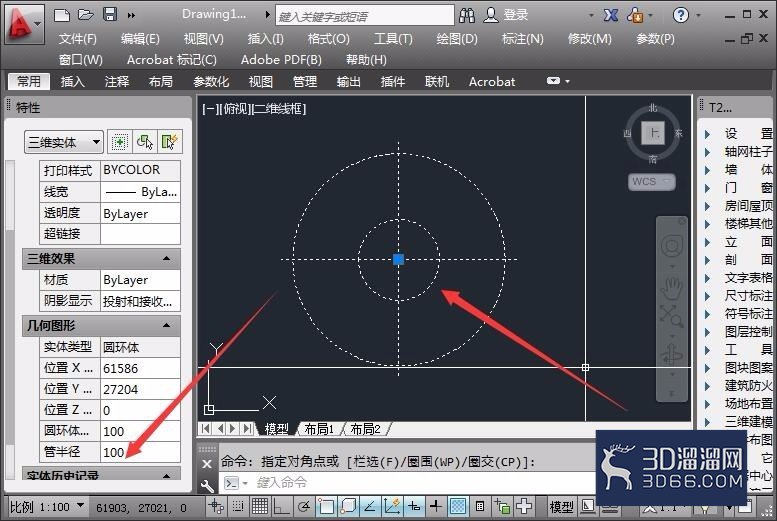Collapse the 实体历史记录 section

pos(167,476)
